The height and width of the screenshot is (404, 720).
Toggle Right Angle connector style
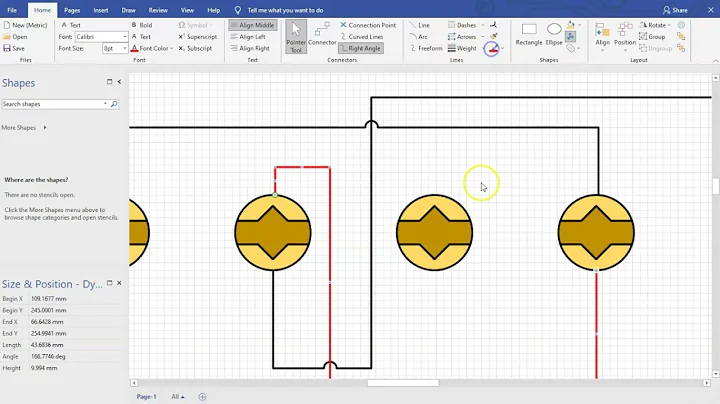click(x=360, y=48)
